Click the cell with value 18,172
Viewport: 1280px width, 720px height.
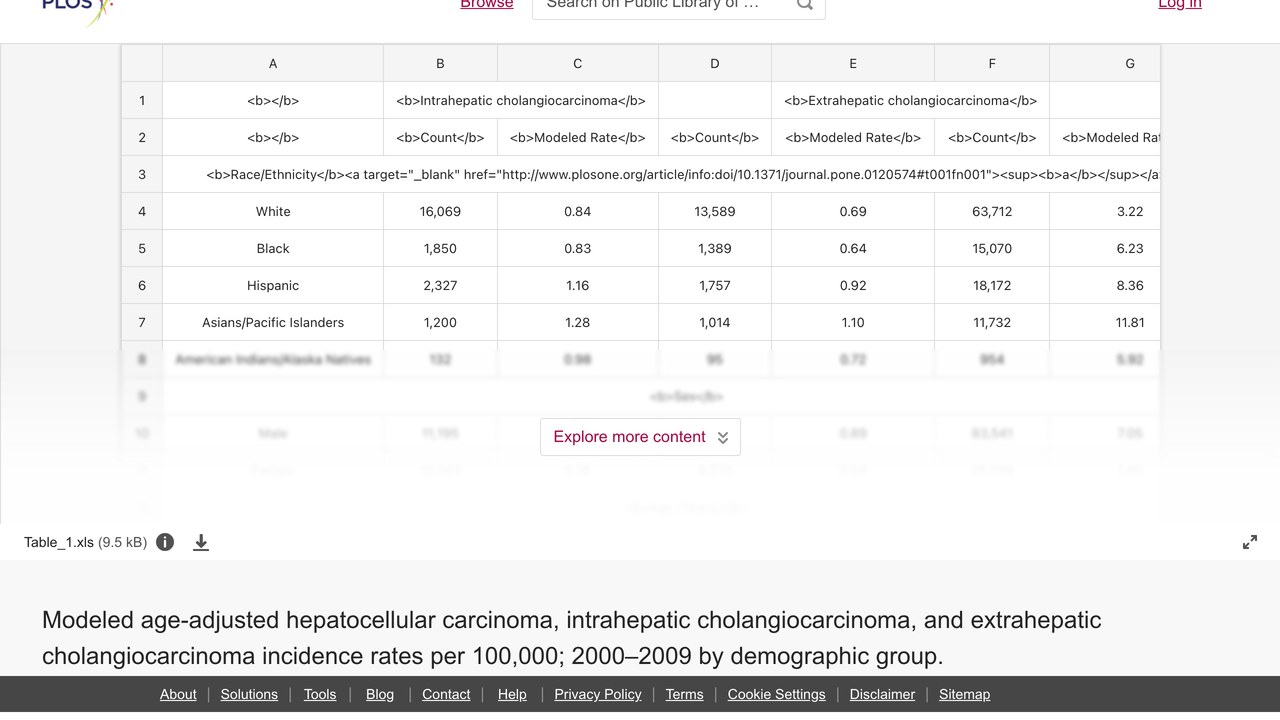tap(992, 285)
